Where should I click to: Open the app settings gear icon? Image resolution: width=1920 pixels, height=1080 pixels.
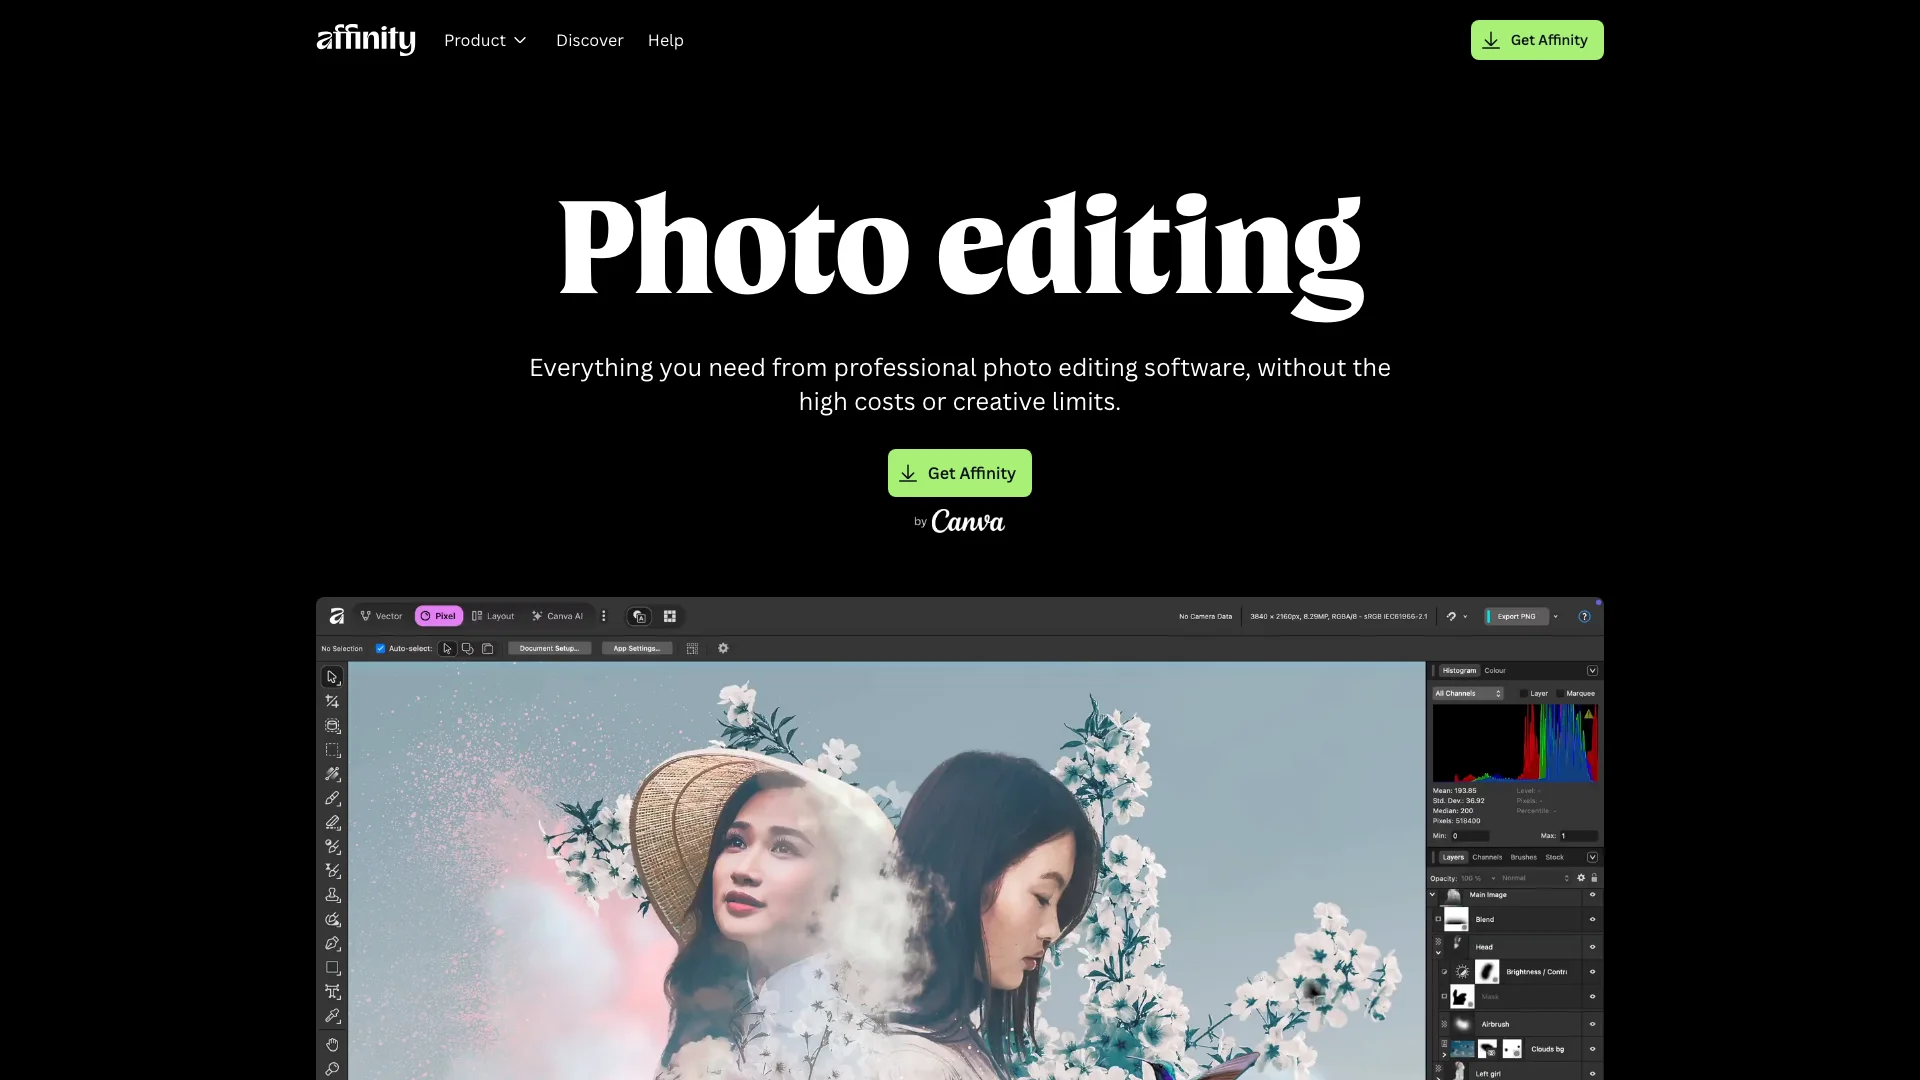click(723, 648)
